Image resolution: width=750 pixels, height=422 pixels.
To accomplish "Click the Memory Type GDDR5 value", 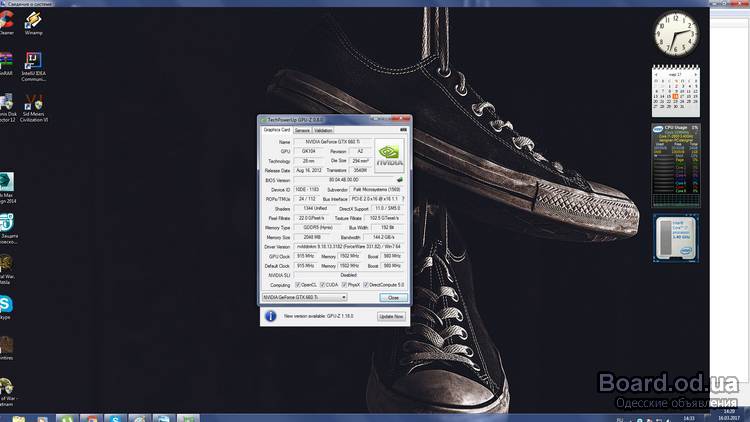I will coord(318,227).
